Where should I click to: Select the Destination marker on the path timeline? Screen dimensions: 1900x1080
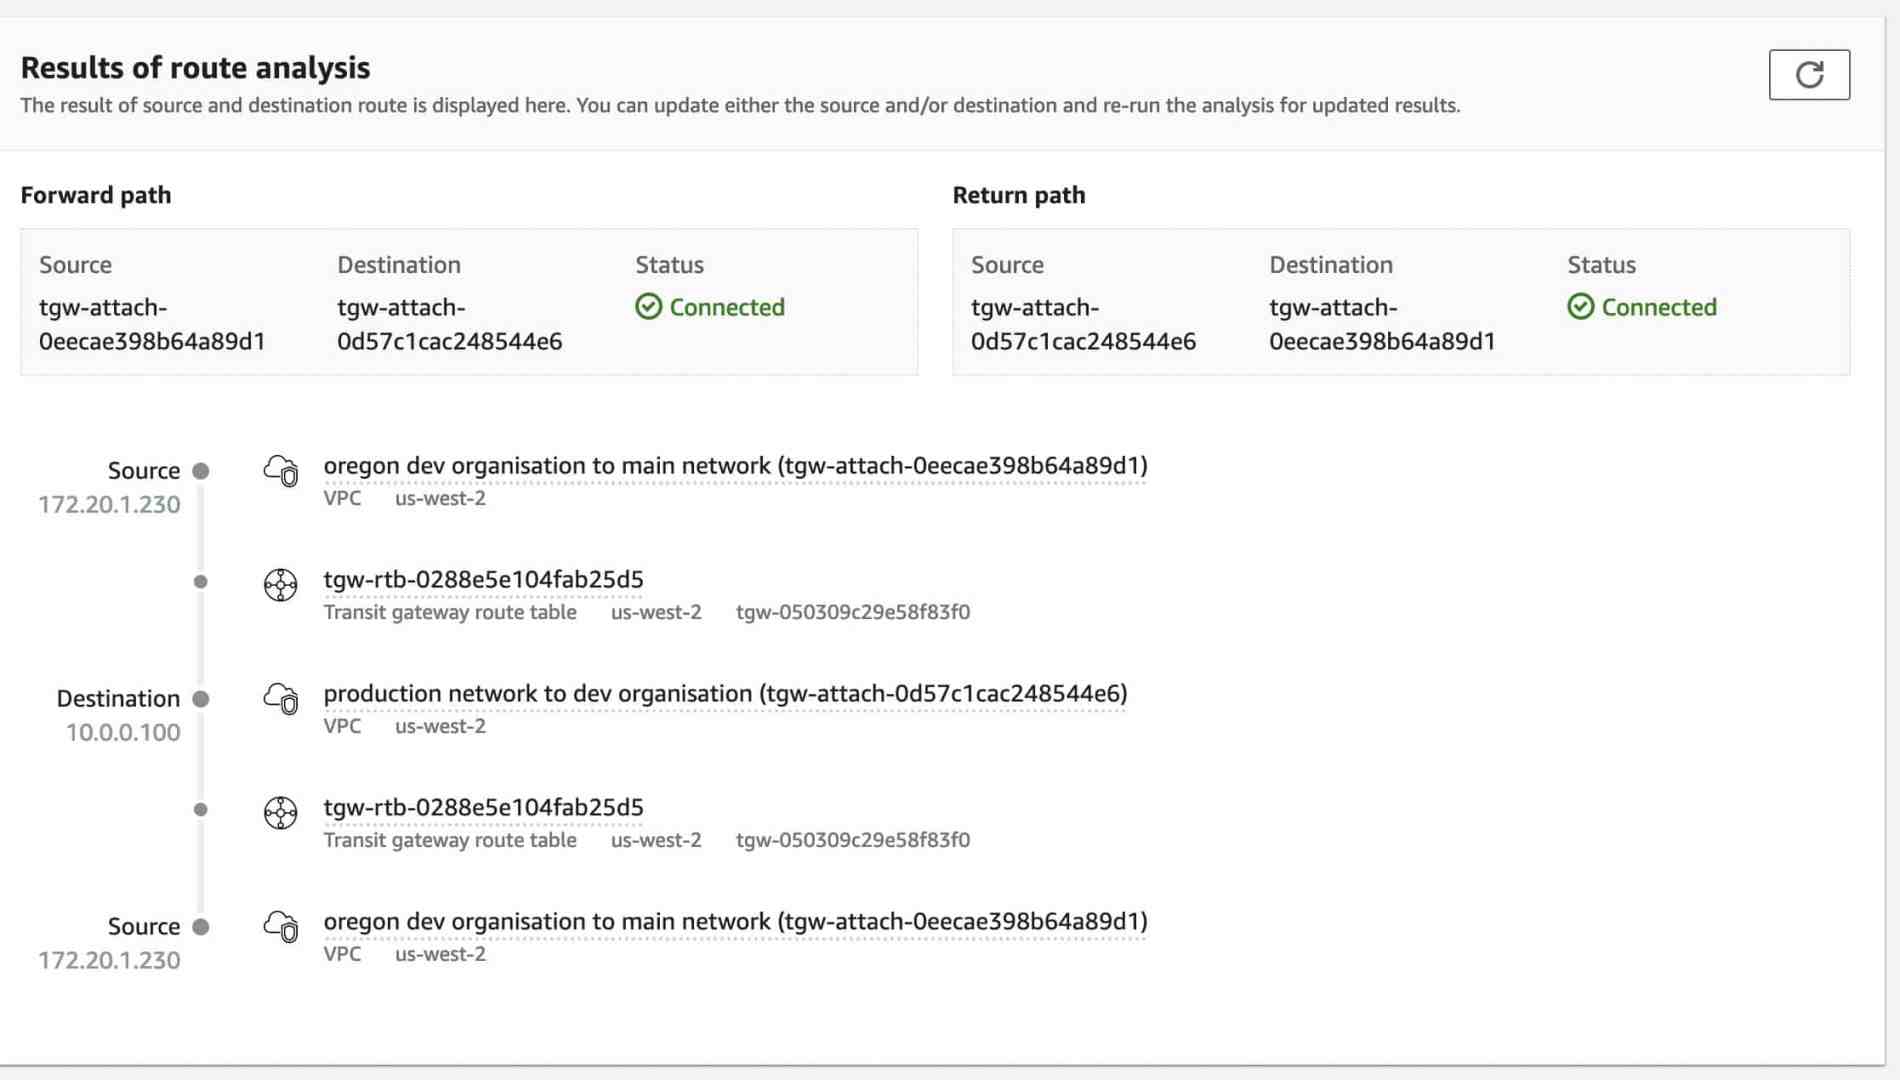click(x=201, y=699)
